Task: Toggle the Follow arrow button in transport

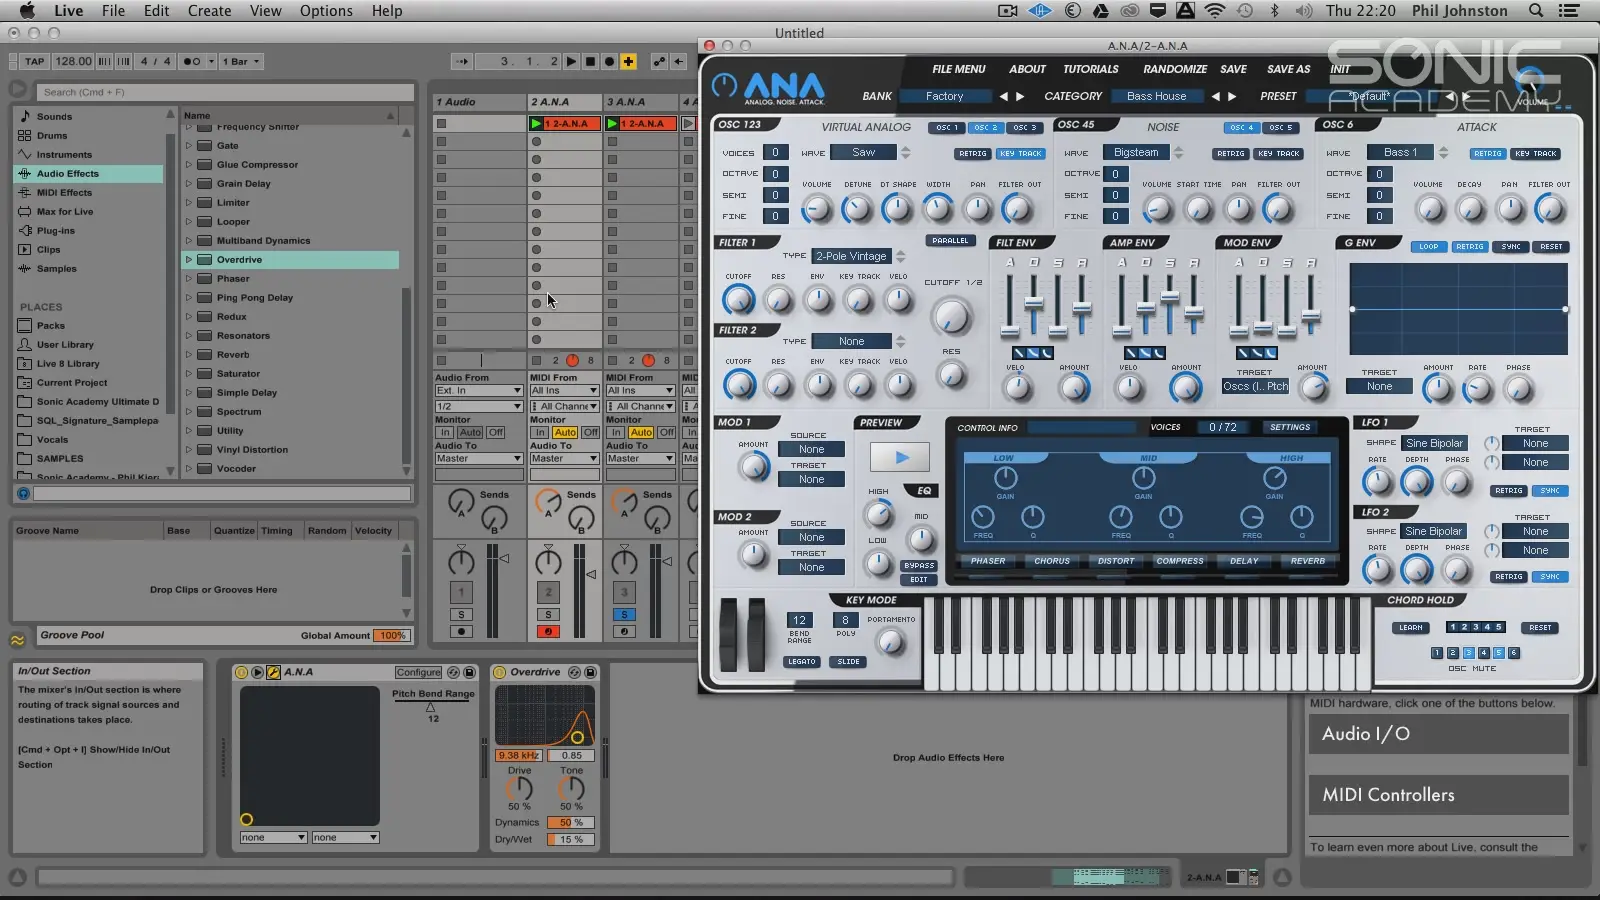Action: [462, 61]
